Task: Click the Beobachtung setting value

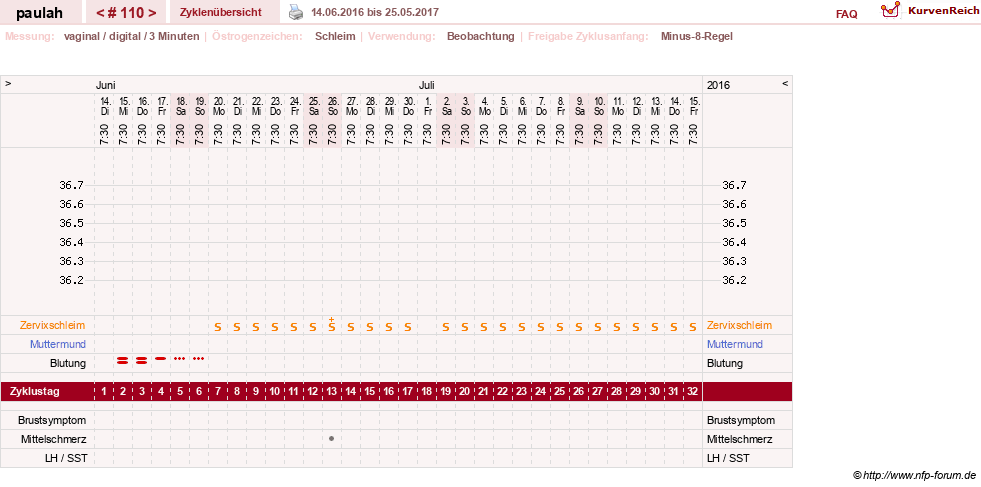Action: (480, 36)
